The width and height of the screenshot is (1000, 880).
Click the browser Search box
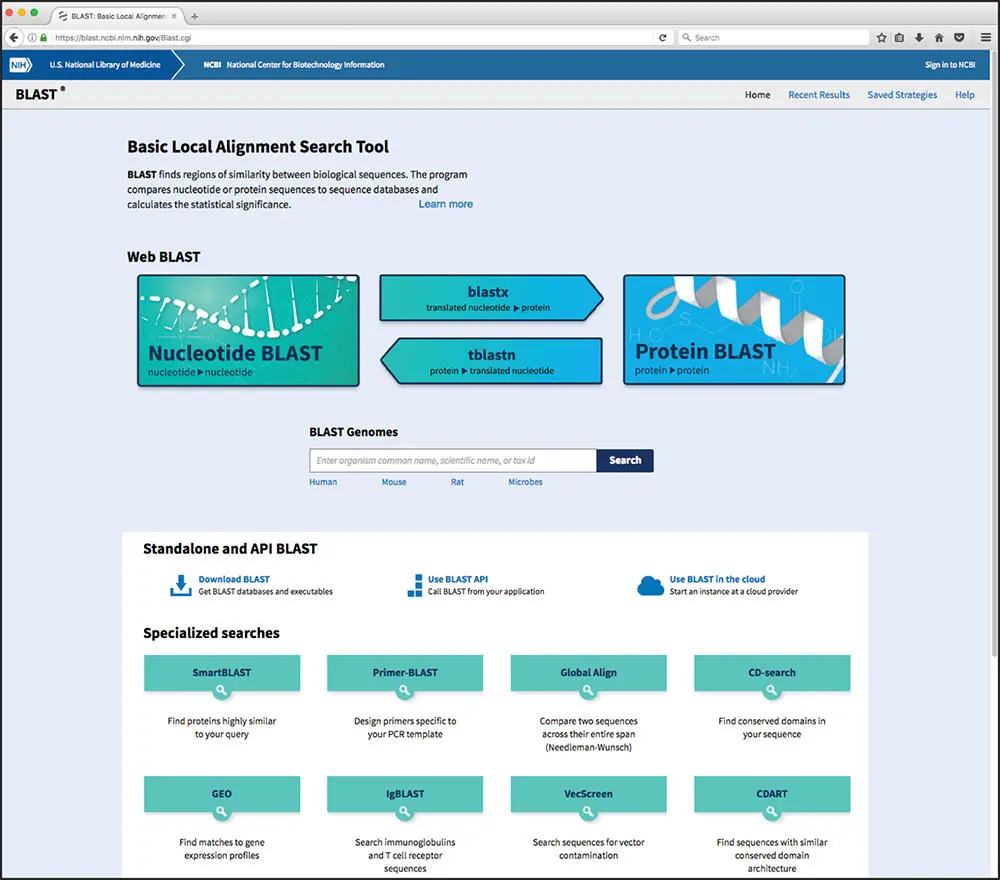774,38
